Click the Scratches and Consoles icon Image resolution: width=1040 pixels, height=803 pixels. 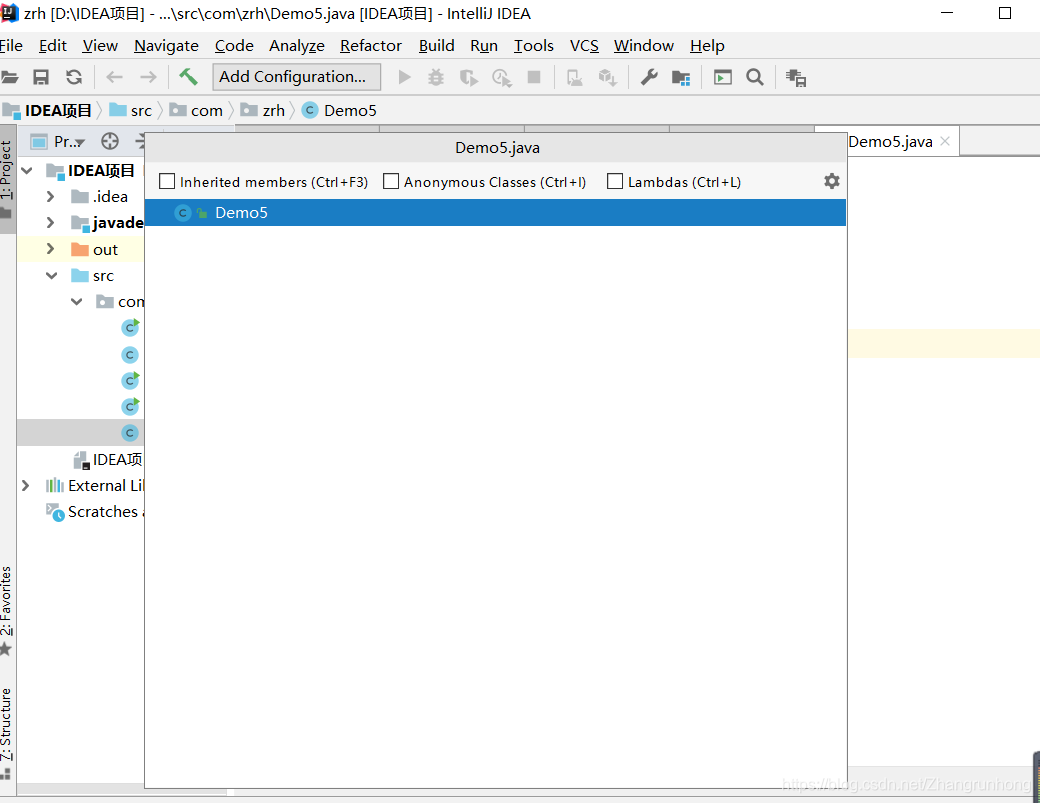click(x=55, y=512)
